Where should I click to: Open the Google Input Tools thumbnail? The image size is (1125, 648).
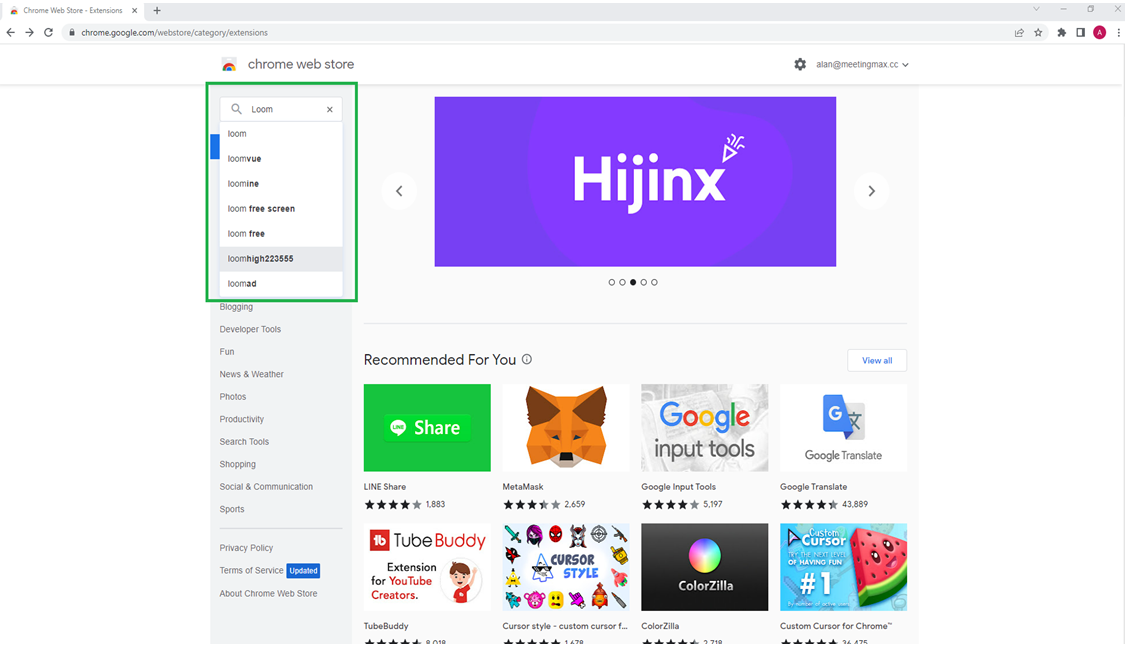[x=705, y=428]
